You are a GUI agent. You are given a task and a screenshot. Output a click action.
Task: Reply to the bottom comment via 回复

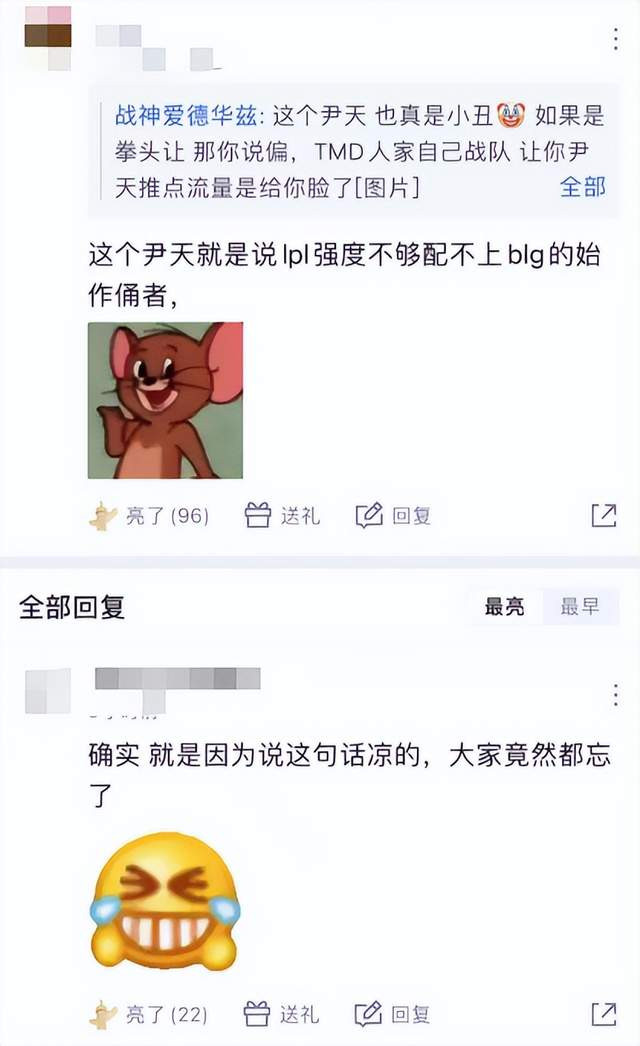(x=392, y=1015)
